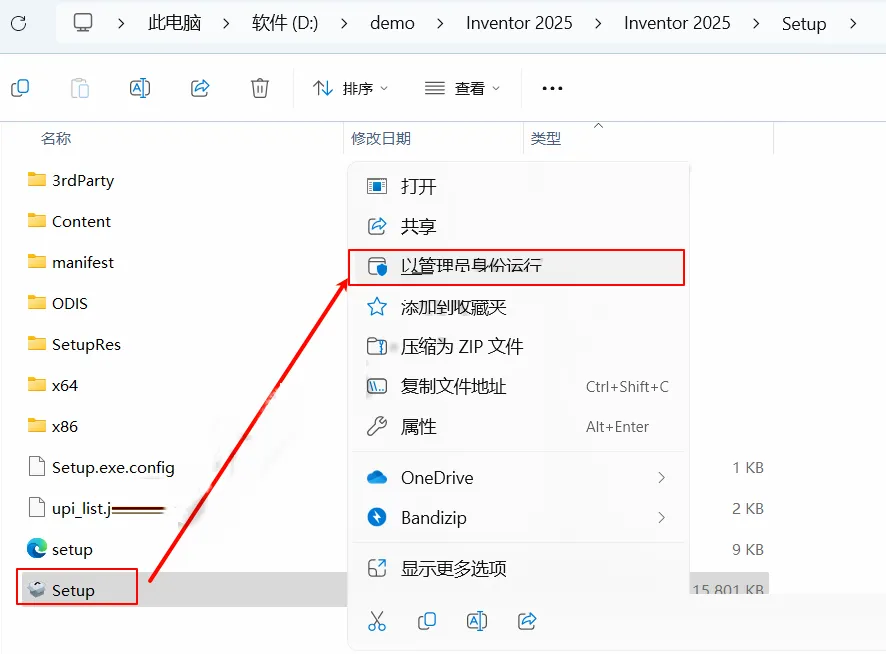Choose 复制文件地址 in context menu
Image resolution: width=886 pixels, height=654 pixels.
(x=518, y=387)
